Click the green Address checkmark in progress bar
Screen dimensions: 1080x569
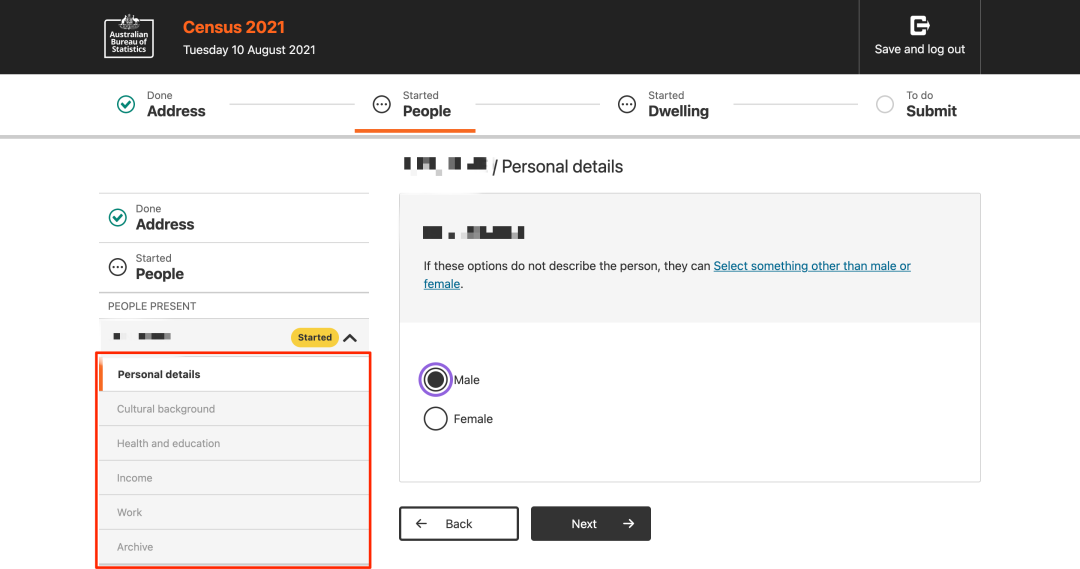point(126,104)
